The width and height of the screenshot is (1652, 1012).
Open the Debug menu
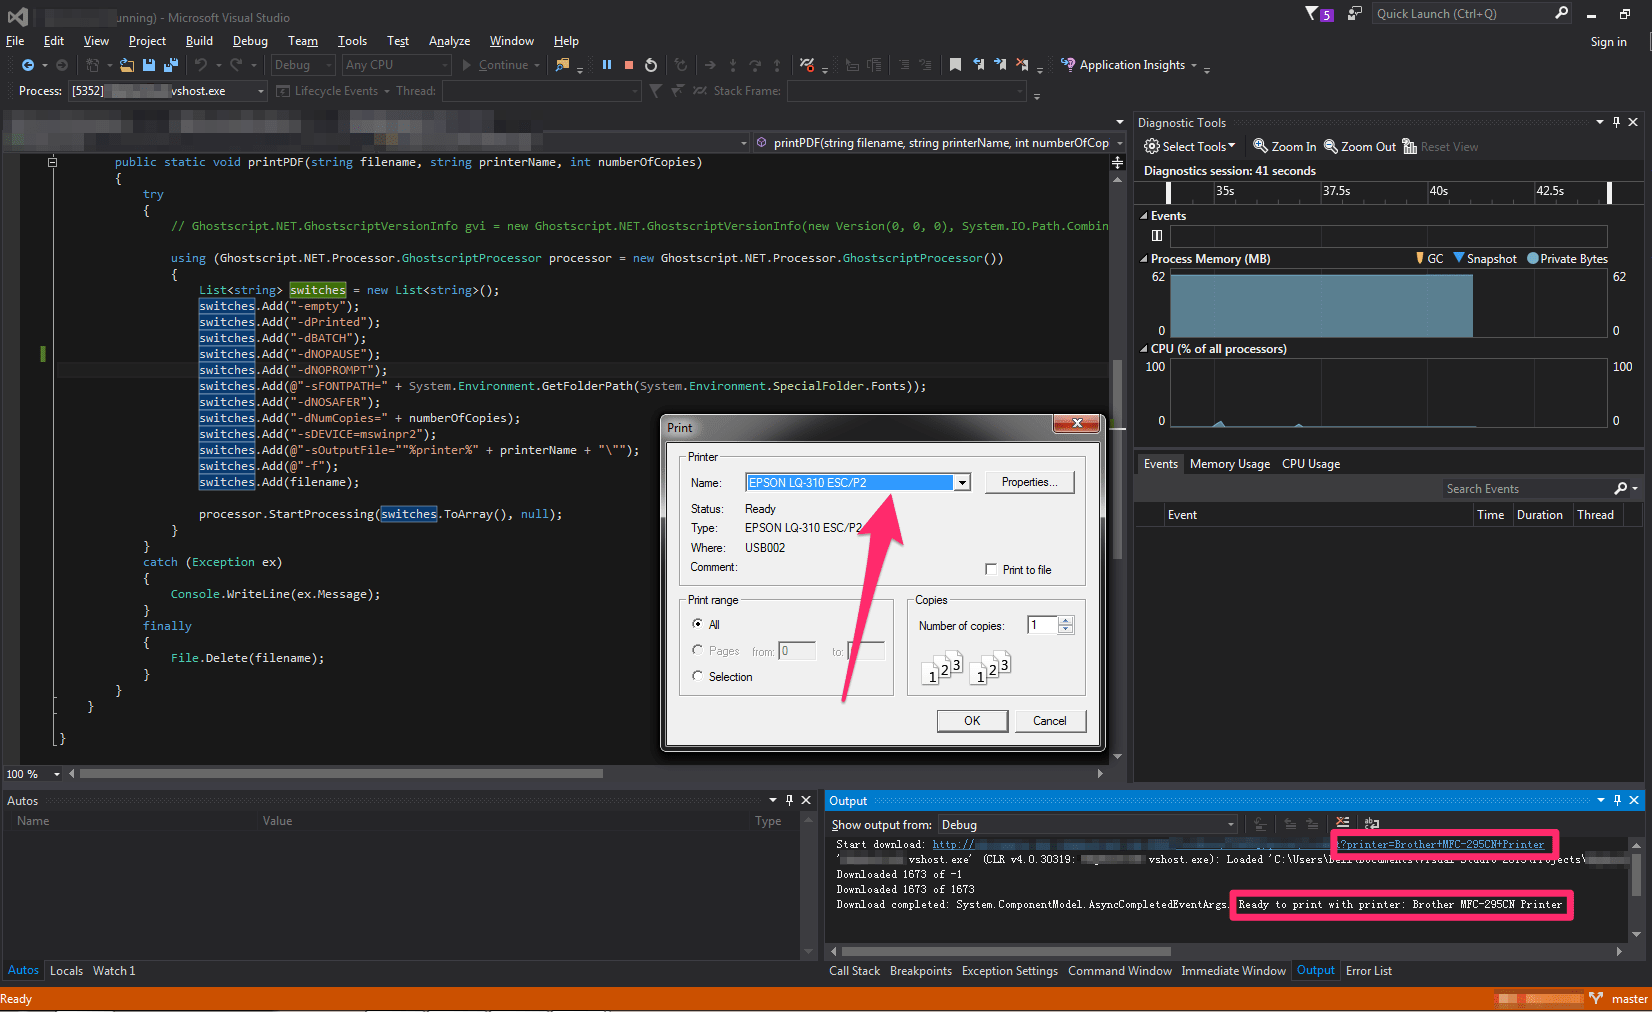pos(250,41)
